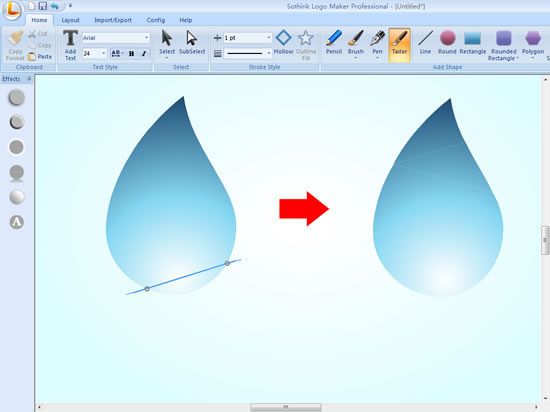Toggle Italic text formatting

[144, 54]
